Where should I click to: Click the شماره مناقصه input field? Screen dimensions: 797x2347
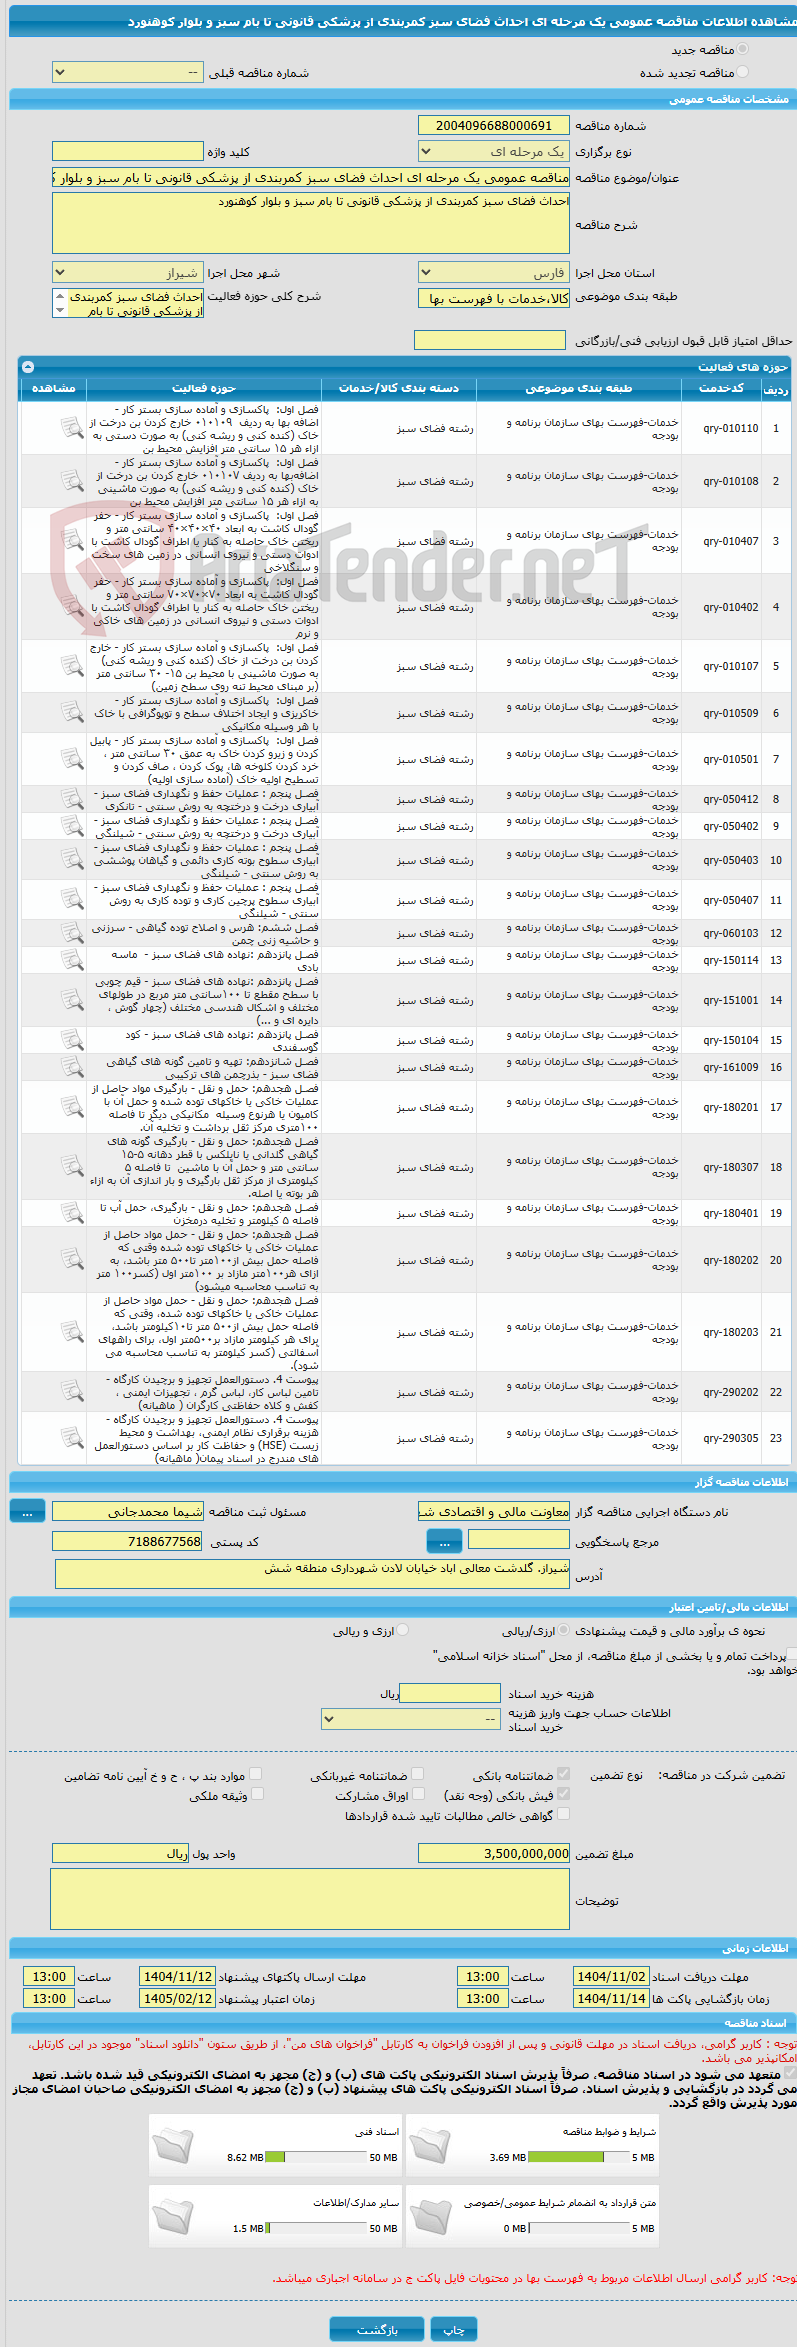coord(494,125)
